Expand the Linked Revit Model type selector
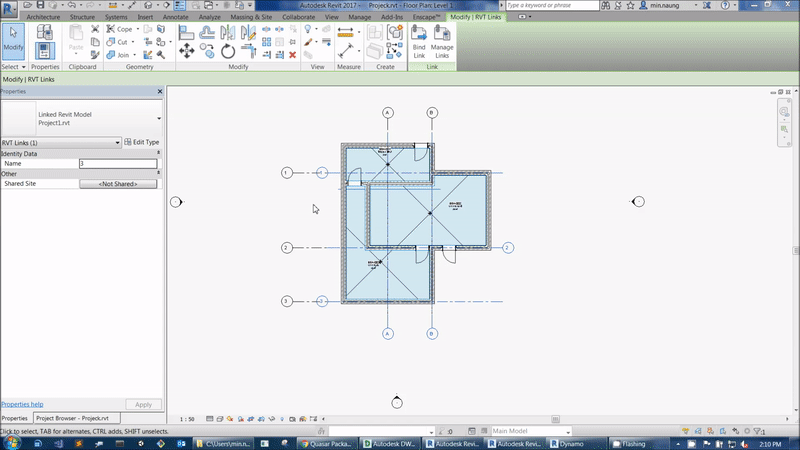800x450 pixels. pos(159,118)
